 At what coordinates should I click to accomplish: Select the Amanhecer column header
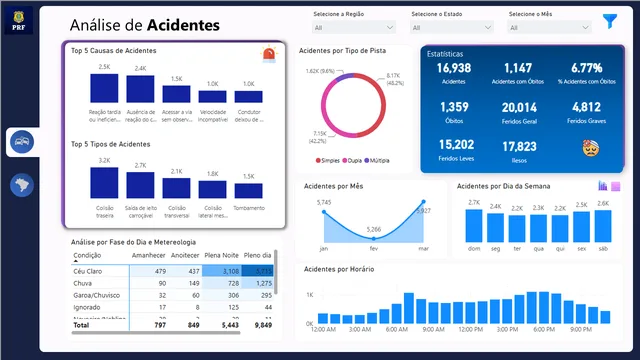tap(148, 256)
